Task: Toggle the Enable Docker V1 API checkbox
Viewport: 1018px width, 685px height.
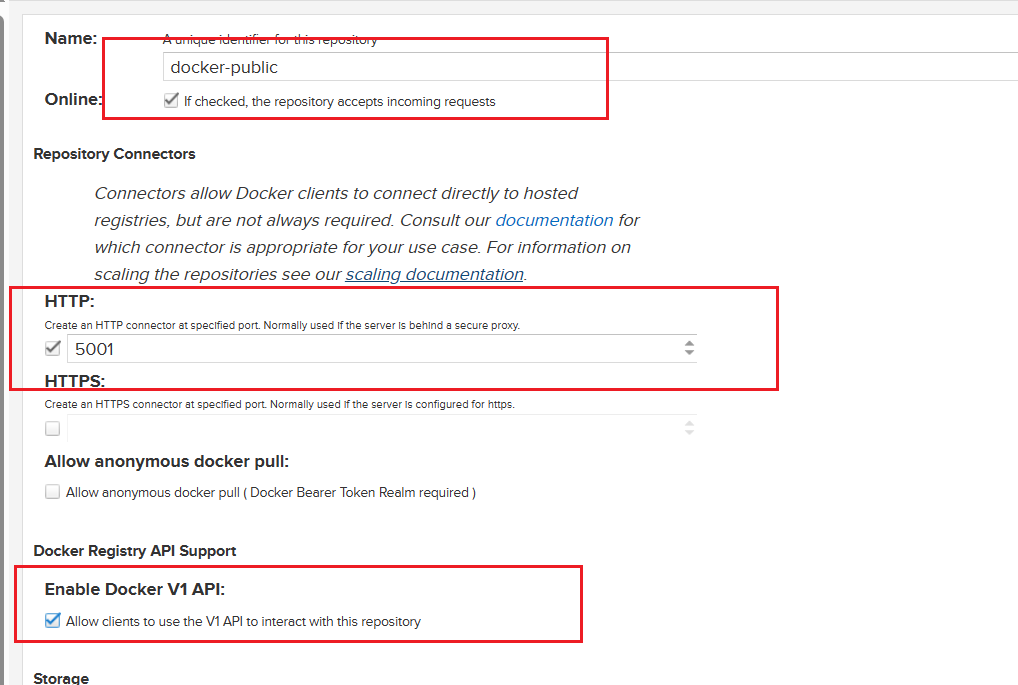Action: [x=53, y=621]
